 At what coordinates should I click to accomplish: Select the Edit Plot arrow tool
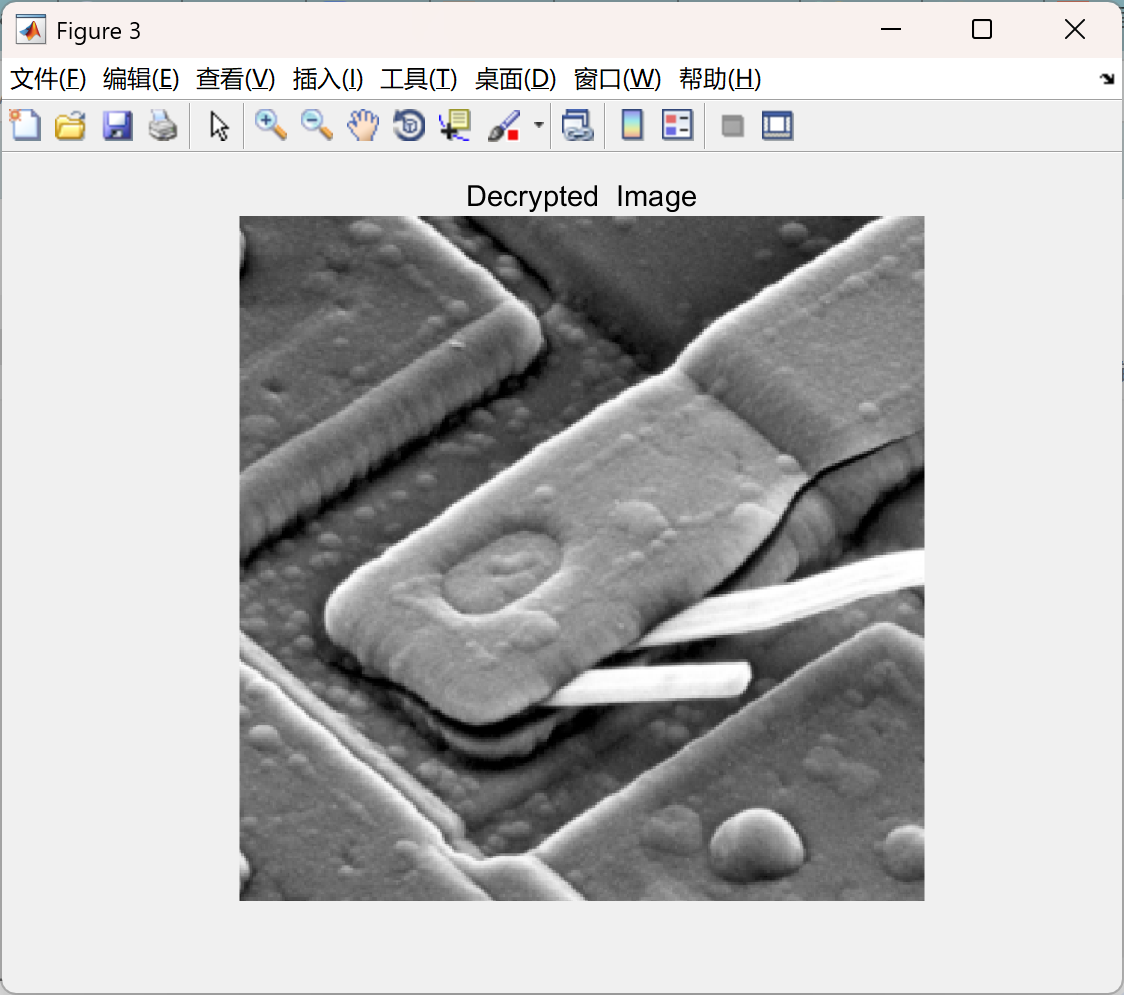219,125
